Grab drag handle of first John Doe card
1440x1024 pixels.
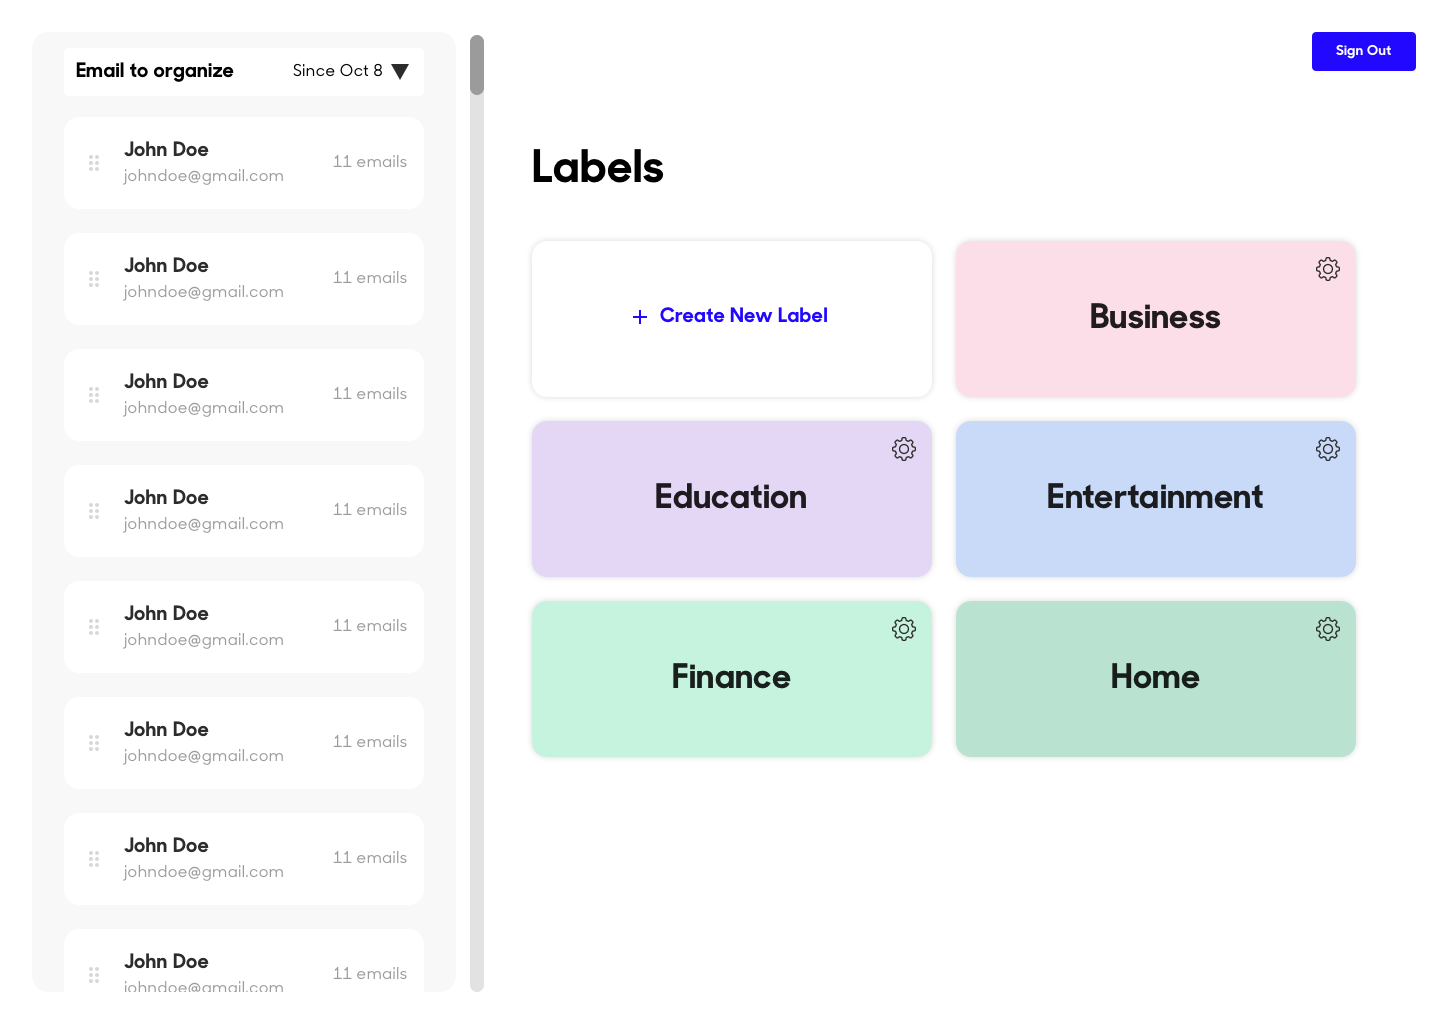click(94, 163)
